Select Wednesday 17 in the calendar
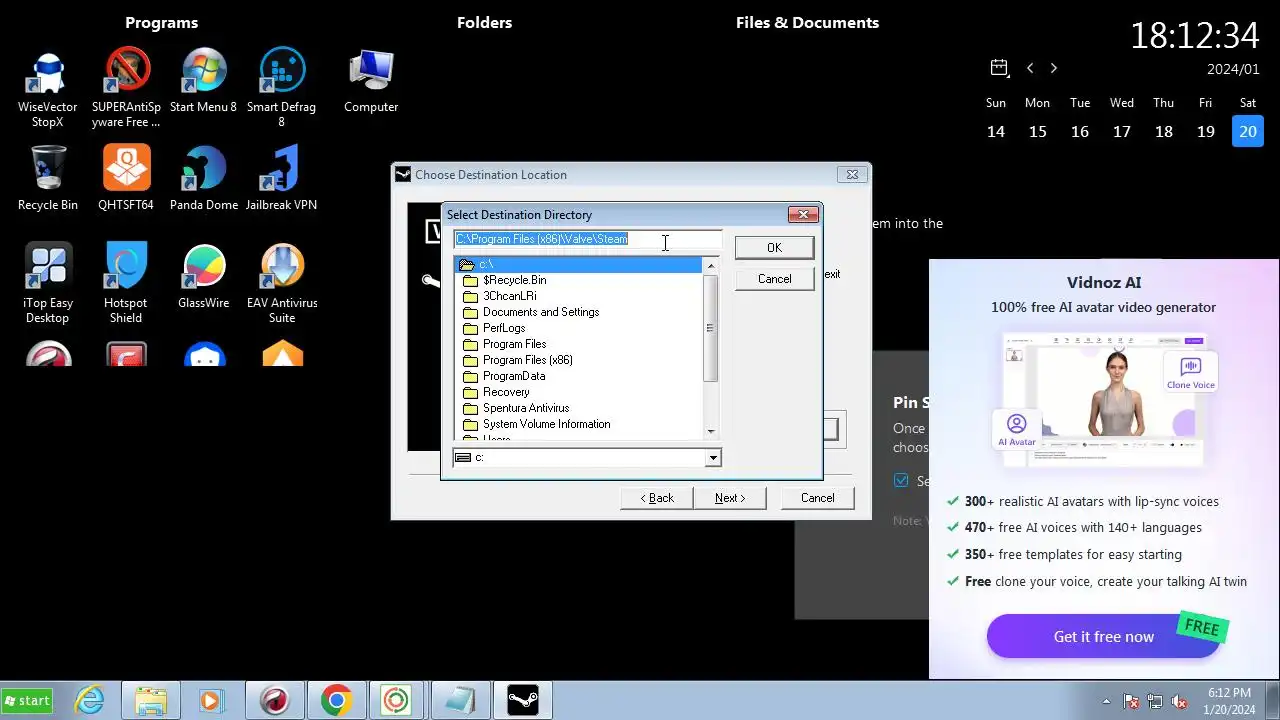The image size is (1280, 720). tap(1122, 131)
